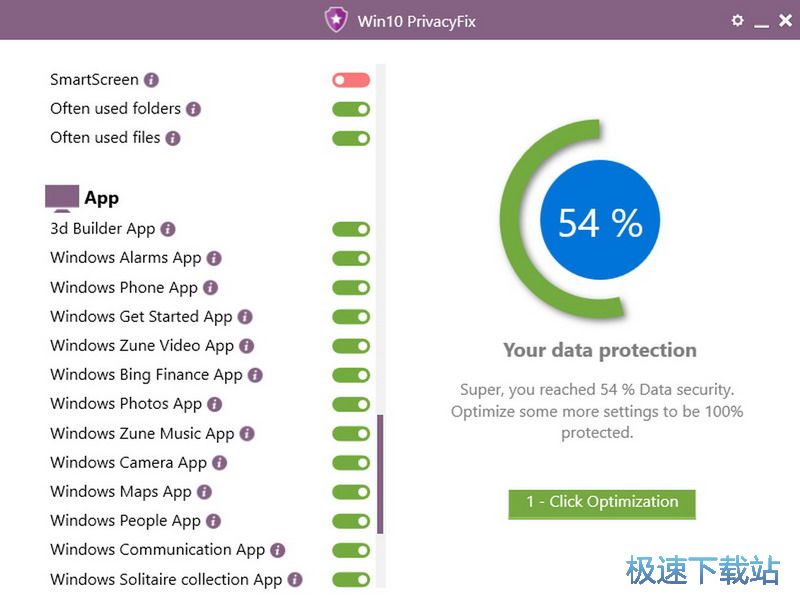Open settings gear in title bar
Image resolution: width=800 pixels, height=600 pixels.
(738, 20)
